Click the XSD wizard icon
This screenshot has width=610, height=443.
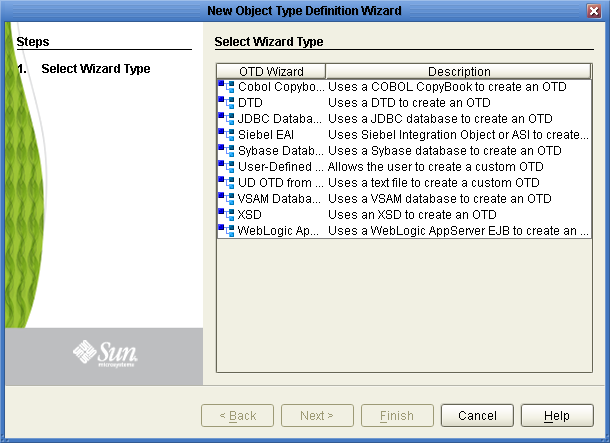pyautogui.click(x=226, y=214)
